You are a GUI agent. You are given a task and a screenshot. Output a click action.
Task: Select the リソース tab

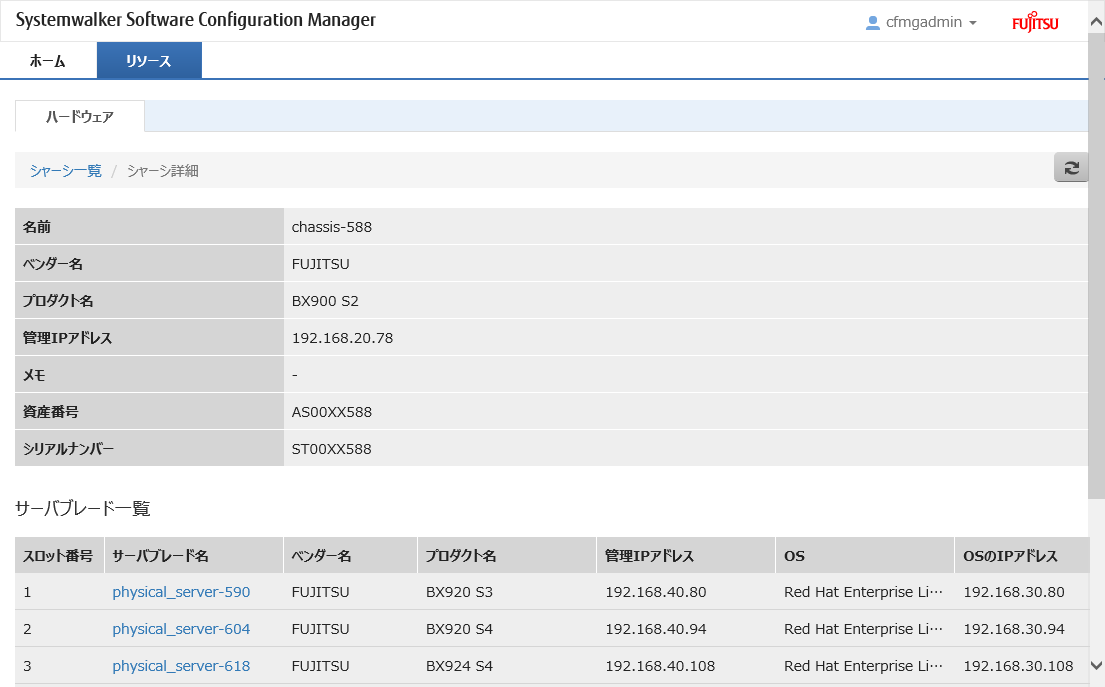[149, 61]
